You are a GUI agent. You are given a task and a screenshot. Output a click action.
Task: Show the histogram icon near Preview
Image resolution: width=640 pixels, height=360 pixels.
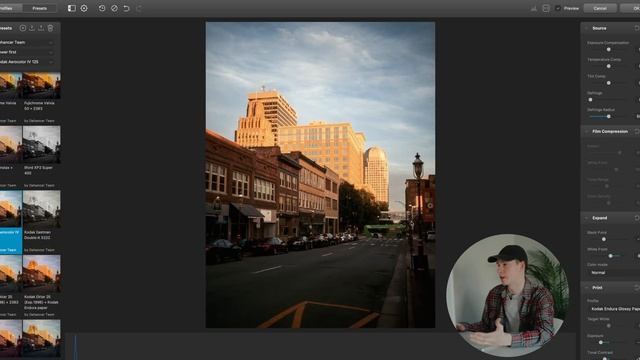tap(533, 8)
